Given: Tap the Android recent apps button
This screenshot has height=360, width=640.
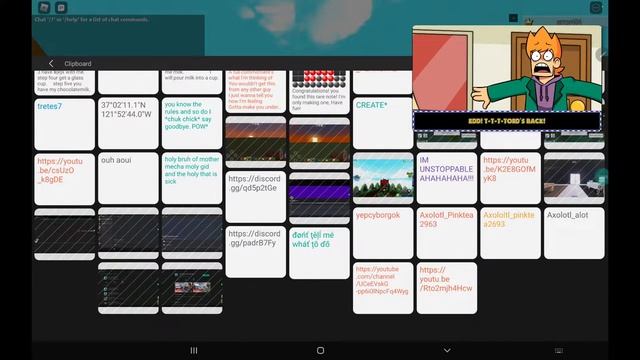Looking at the screenshot, I should [194, 350].
